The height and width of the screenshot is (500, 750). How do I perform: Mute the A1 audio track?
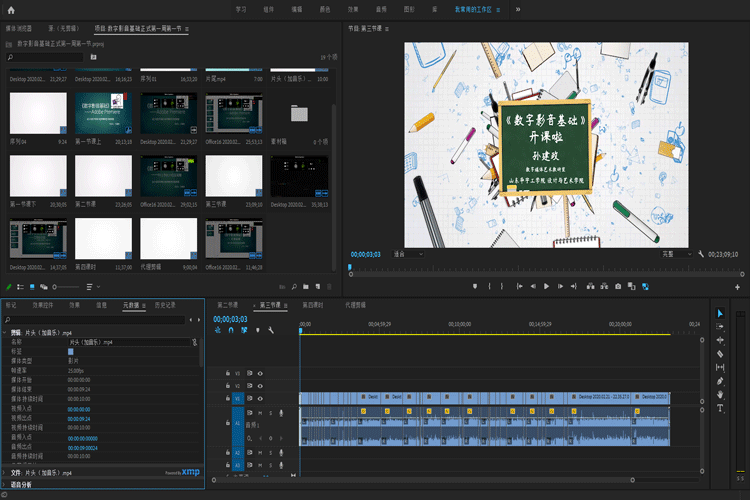point(260,412)
